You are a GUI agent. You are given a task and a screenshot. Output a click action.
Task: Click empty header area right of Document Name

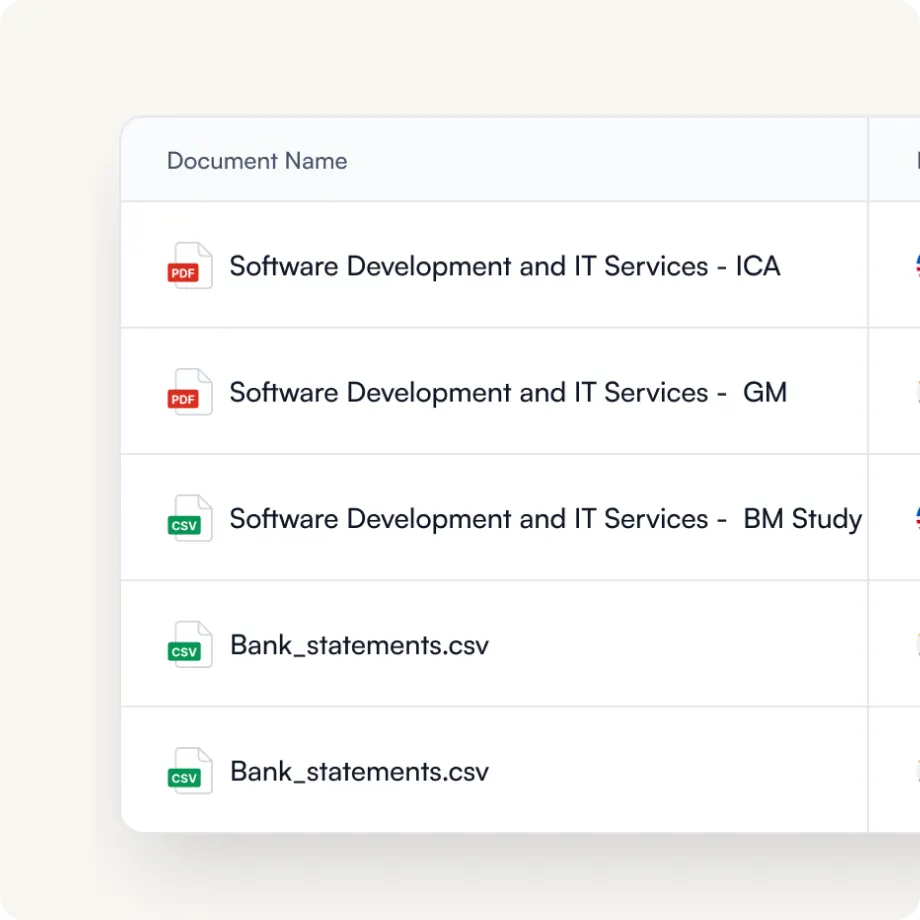600,161
